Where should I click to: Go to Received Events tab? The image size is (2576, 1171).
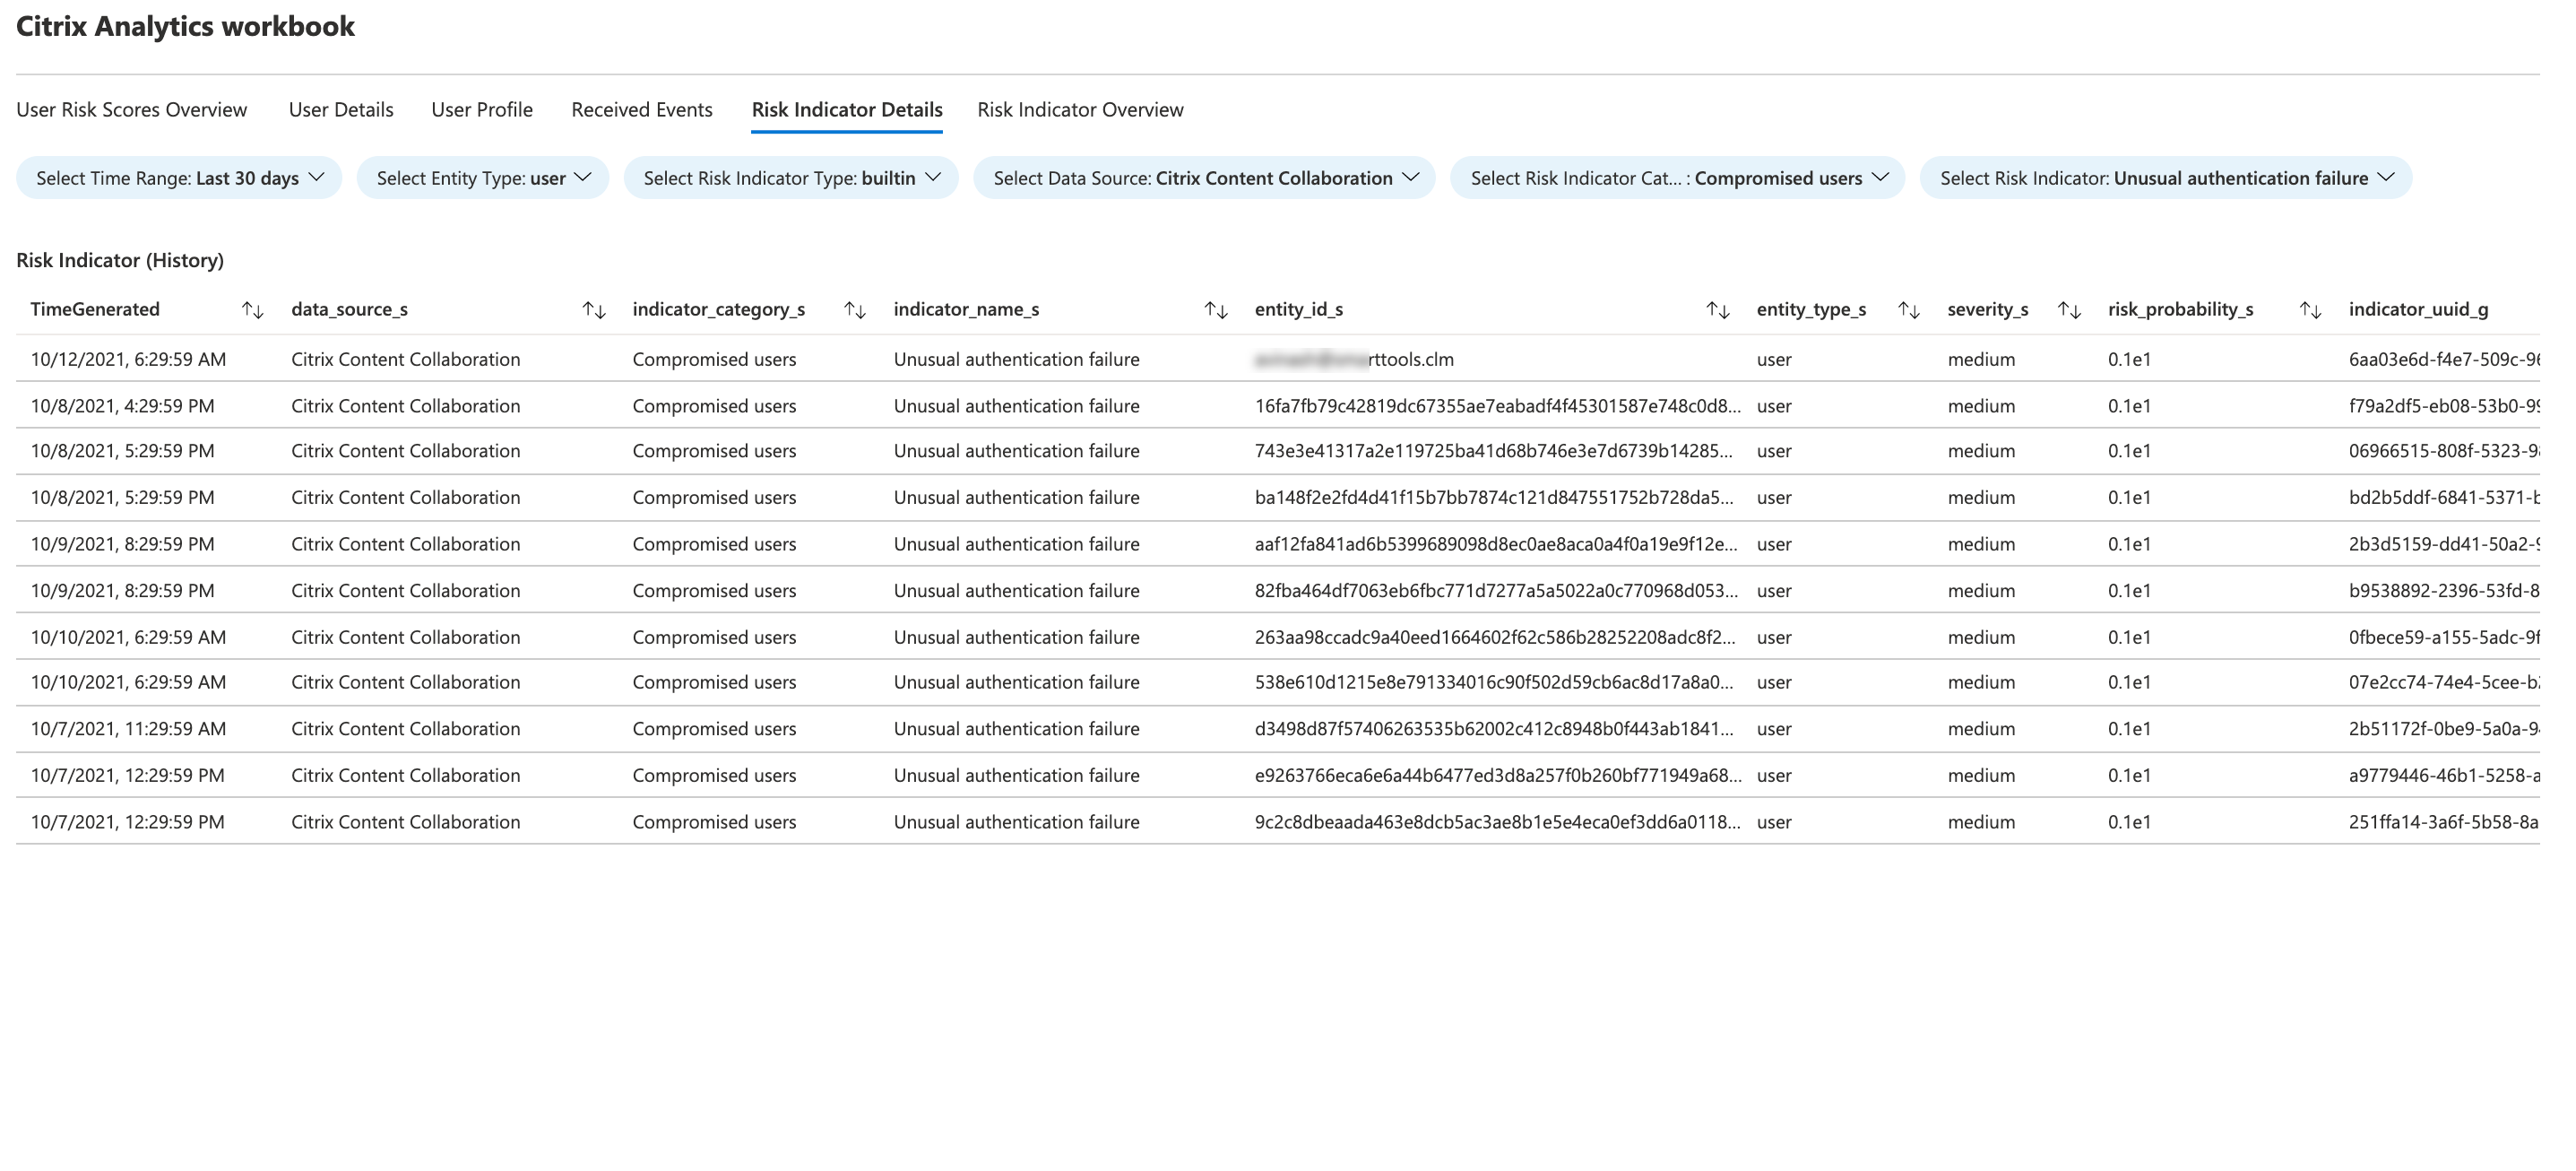click(642, 110)
